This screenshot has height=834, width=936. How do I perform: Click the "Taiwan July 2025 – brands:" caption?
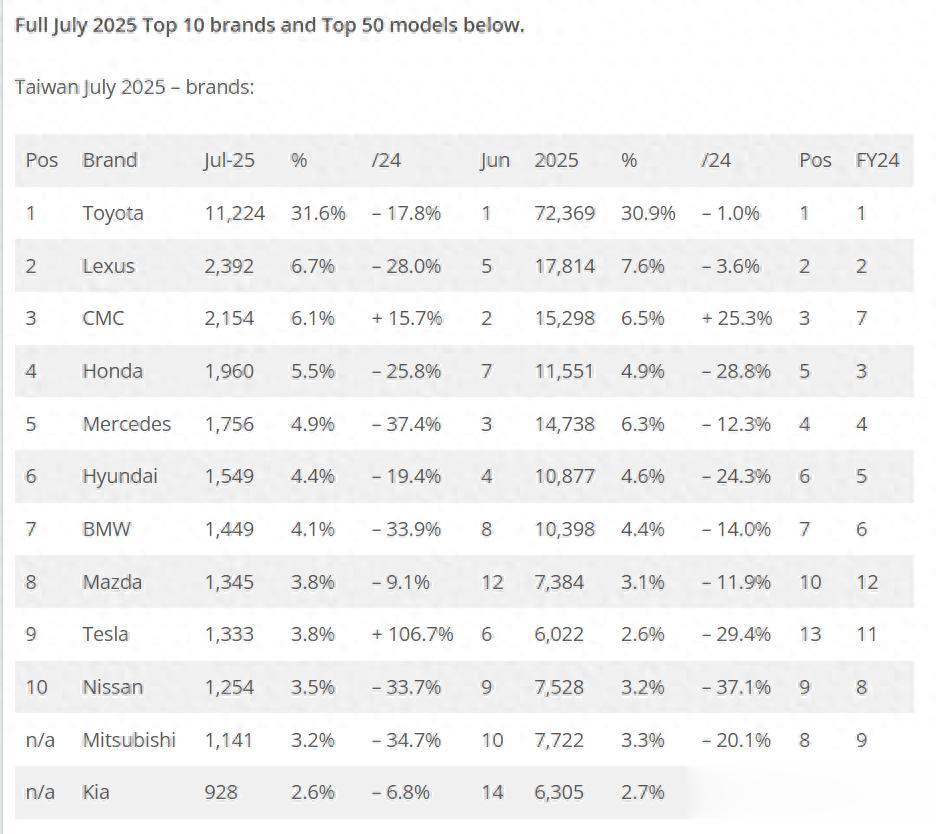(x=134, y=87)
